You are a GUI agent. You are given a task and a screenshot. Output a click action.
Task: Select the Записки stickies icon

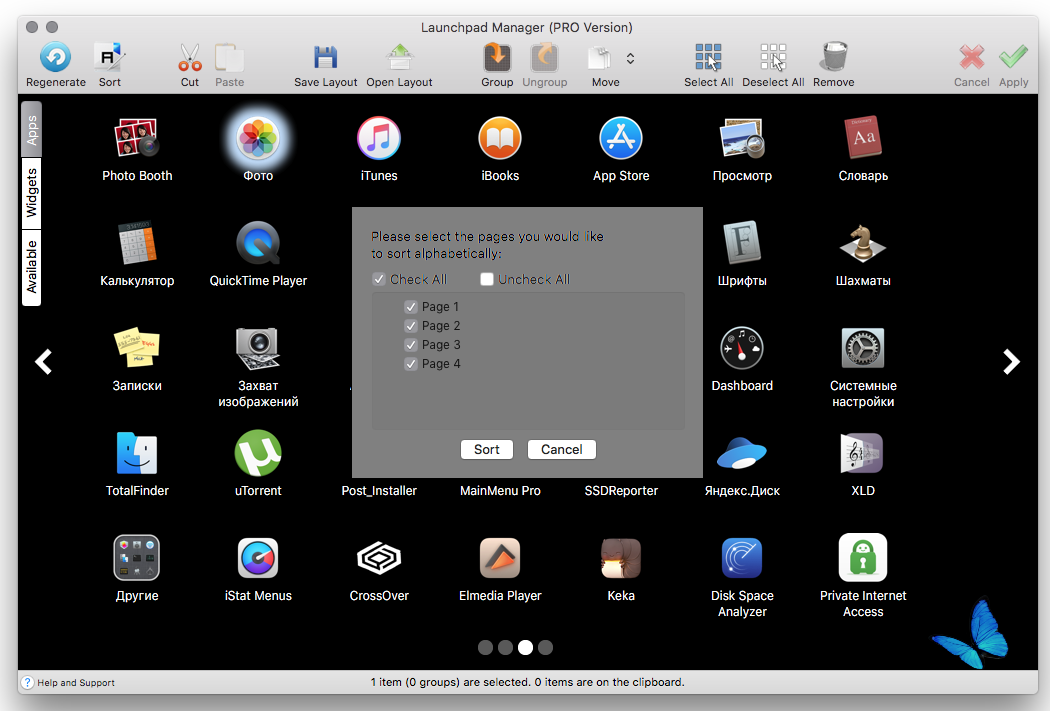[137, 347]
